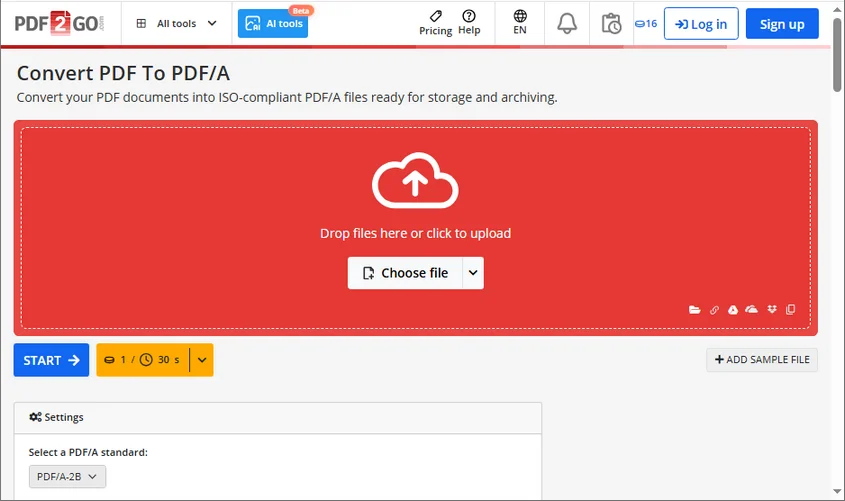Open the Pricing page
Screen dimensions: 845x501
[435, 22]
